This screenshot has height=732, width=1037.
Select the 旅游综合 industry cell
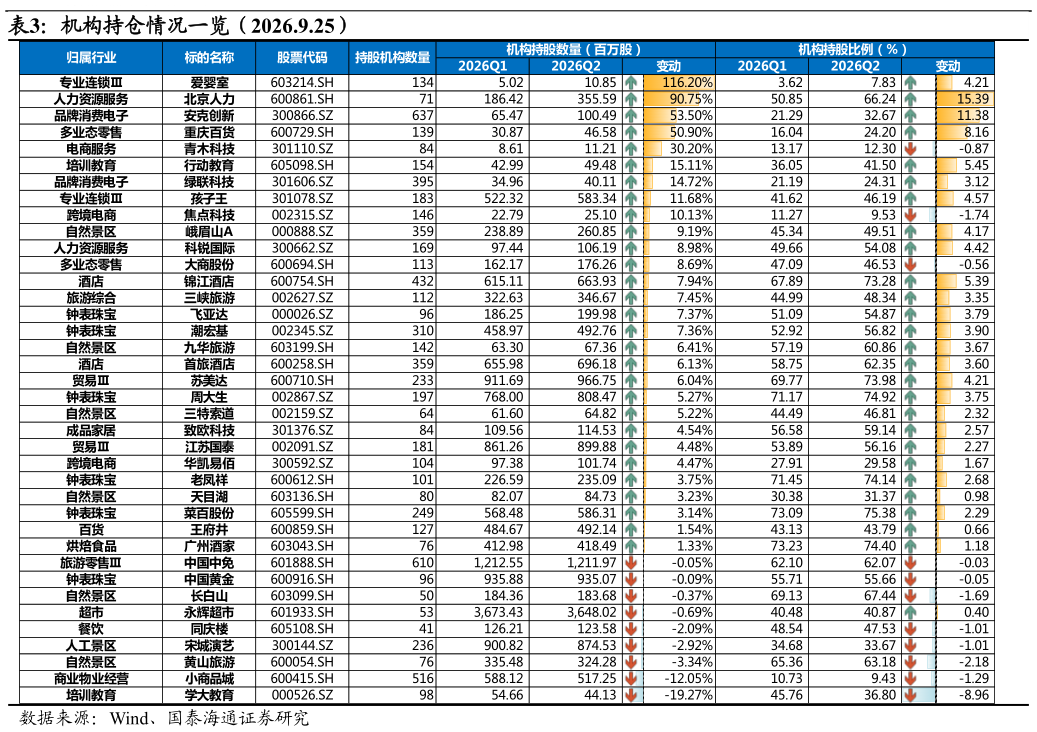(x=91, y=298)
